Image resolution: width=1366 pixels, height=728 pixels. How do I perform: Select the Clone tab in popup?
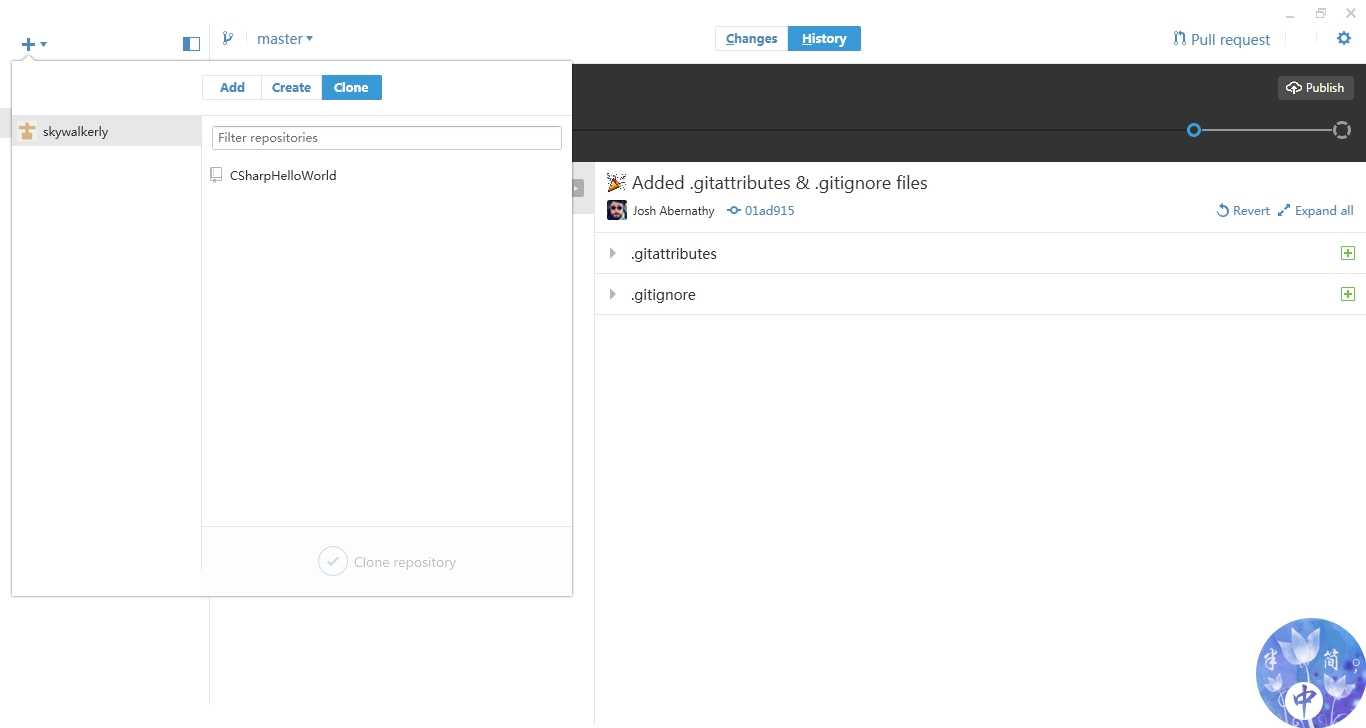pos(351,87)
